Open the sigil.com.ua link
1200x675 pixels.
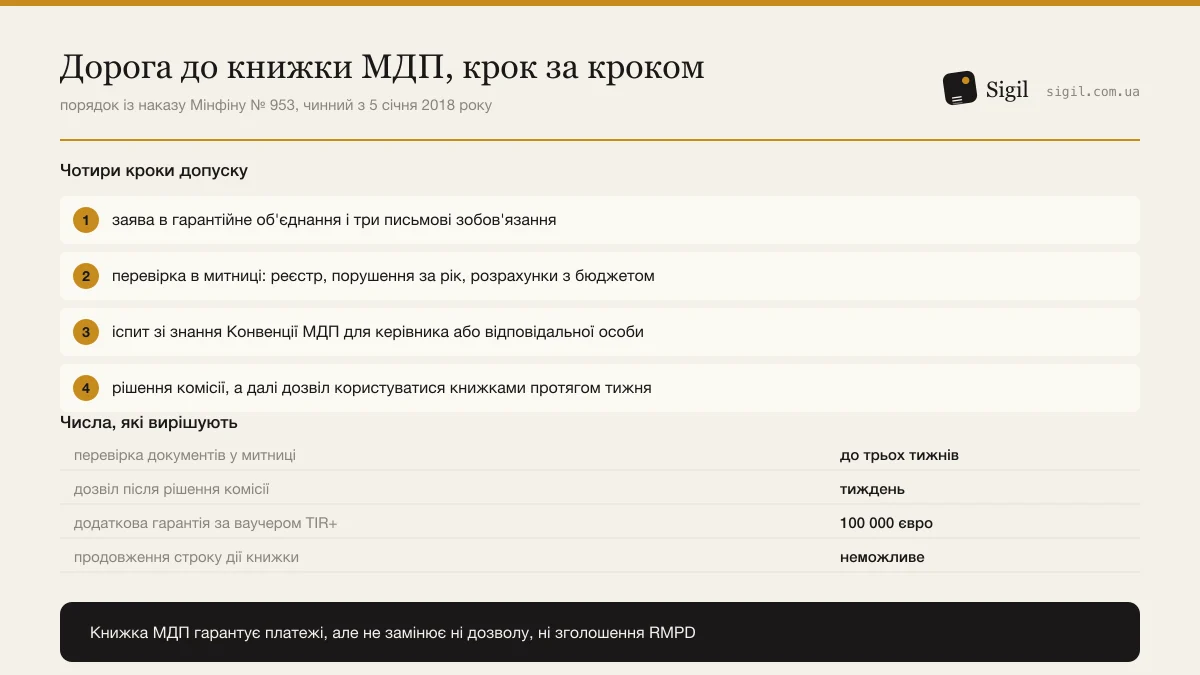(1093, 91)
